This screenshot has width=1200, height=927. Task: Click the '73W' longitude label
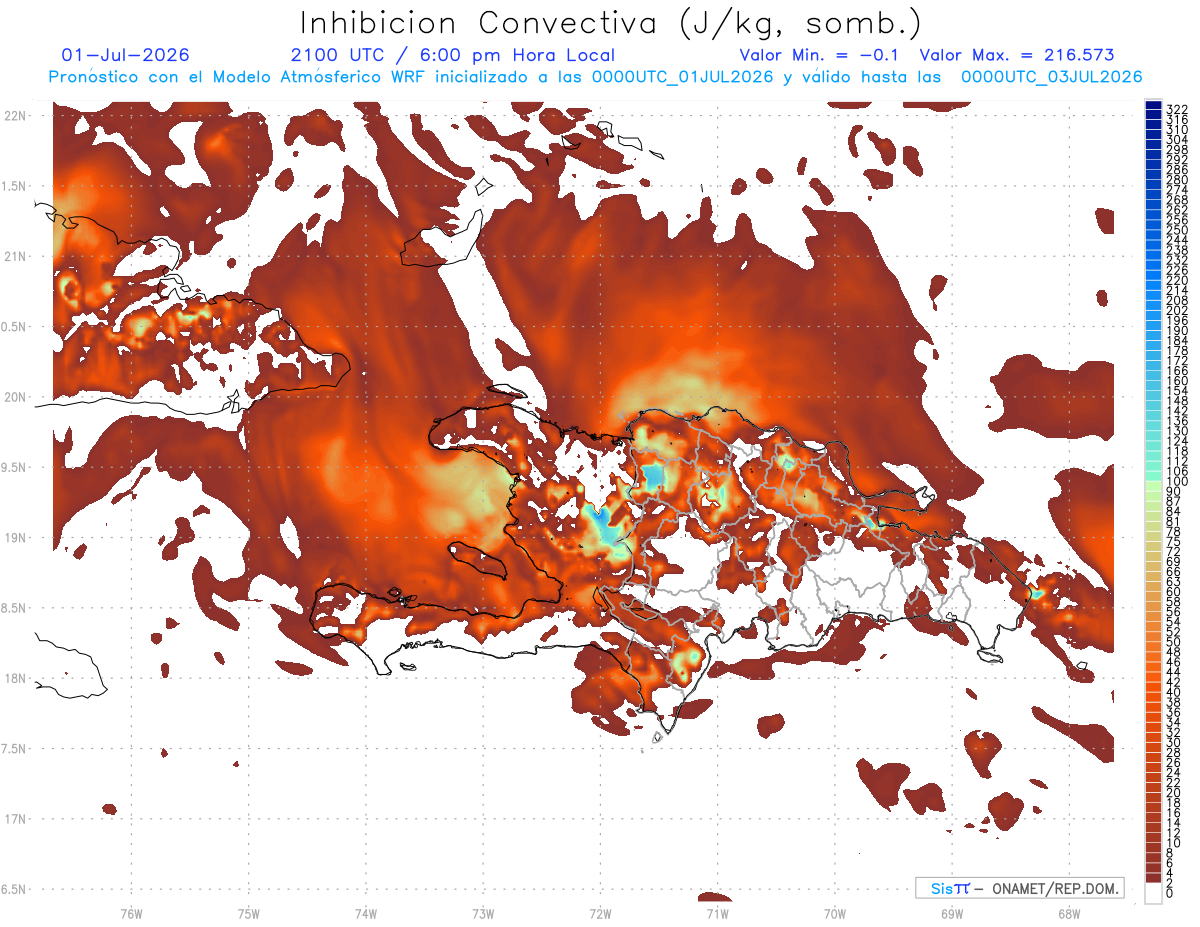click(483, 913)
